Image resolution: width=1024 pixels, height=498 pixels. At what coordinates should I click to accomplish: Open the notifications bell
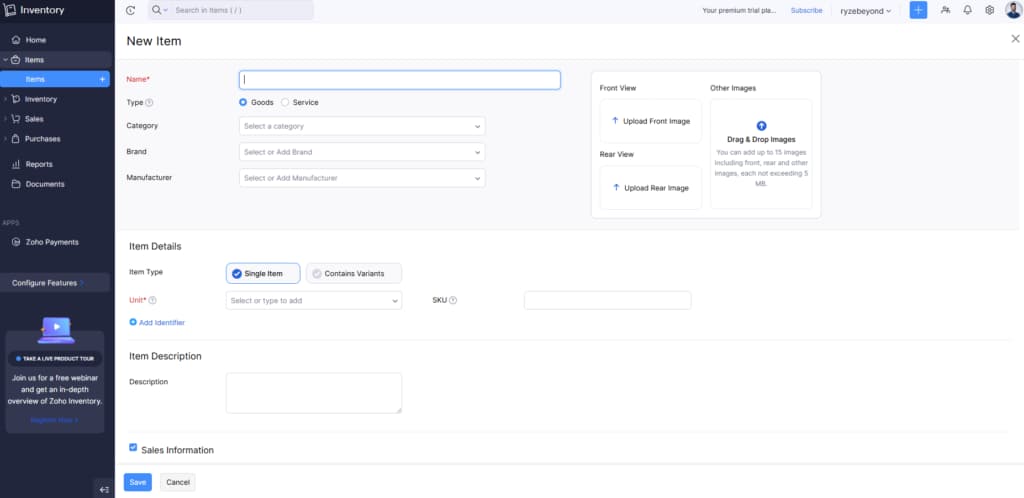[x=967, y=10]
